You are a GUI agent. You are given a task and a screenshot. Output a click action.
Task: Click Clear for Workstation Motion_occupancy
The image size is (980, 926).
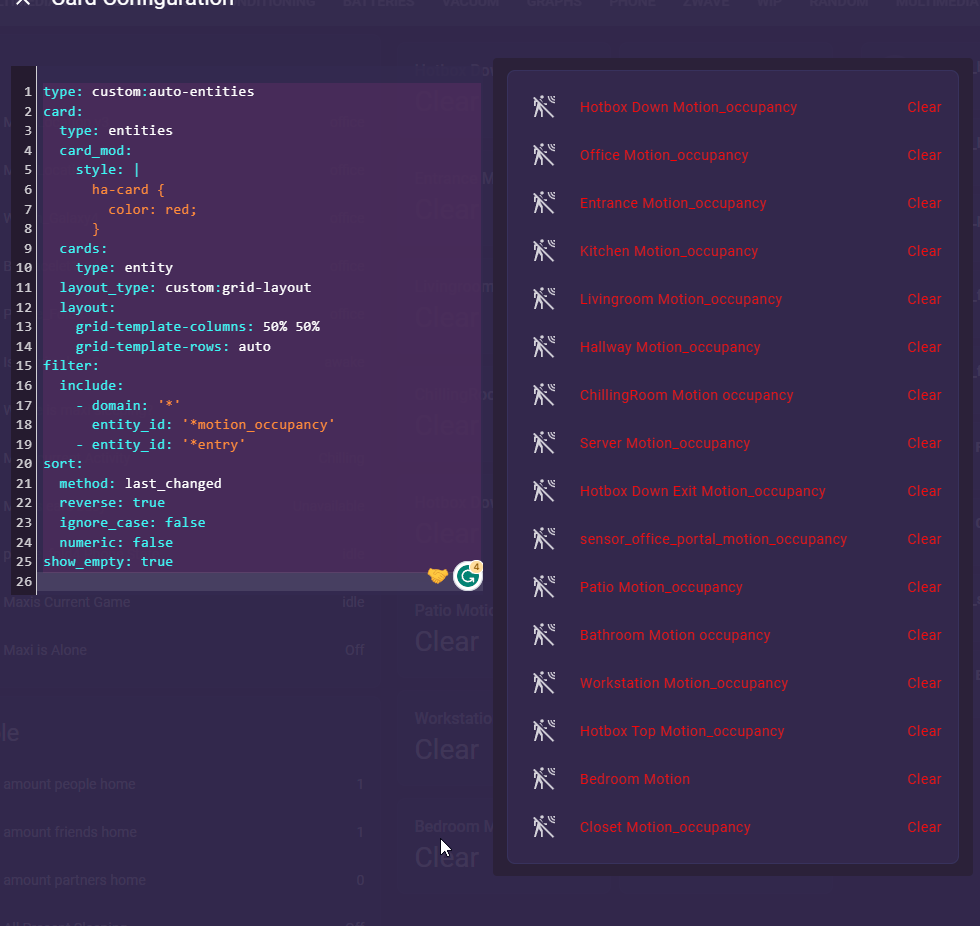click(923, 682)
